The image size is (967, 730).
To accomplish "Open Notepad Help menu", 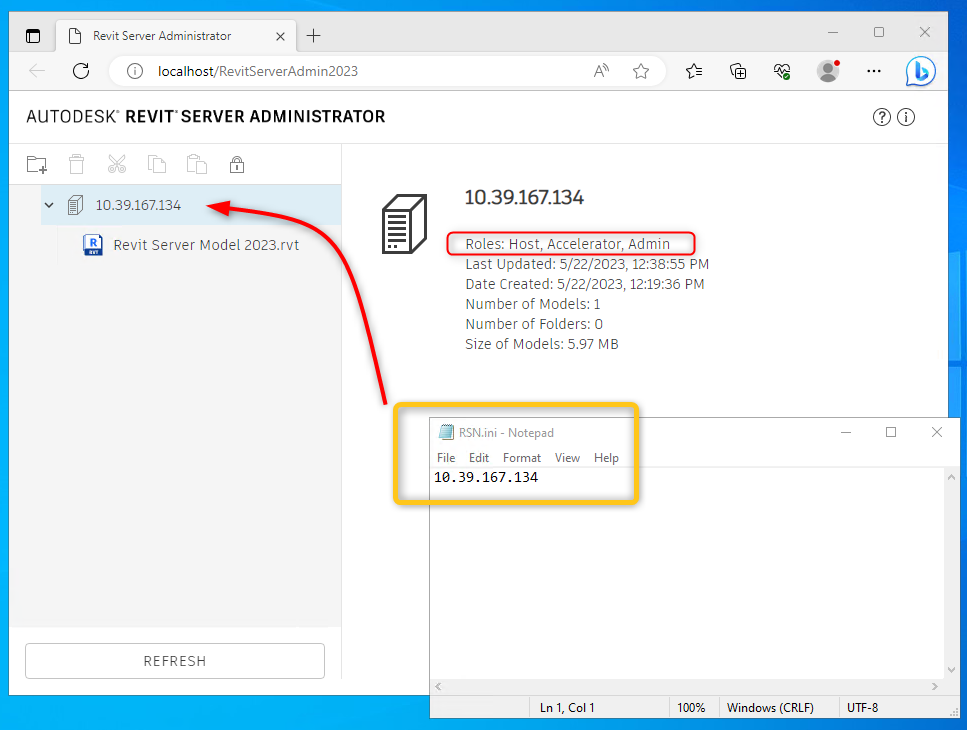I will coord(606,458).
